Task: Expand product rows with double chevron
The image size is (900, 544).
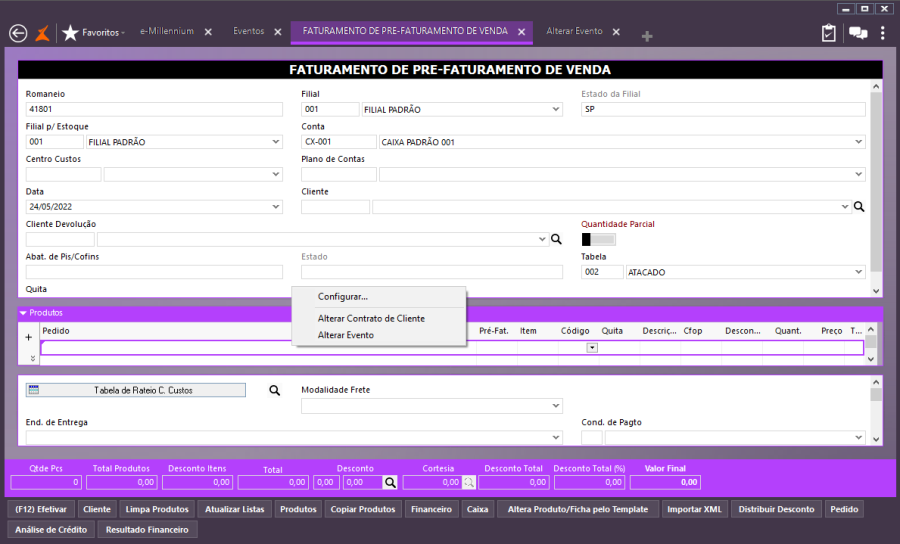Action: [33, 358]
